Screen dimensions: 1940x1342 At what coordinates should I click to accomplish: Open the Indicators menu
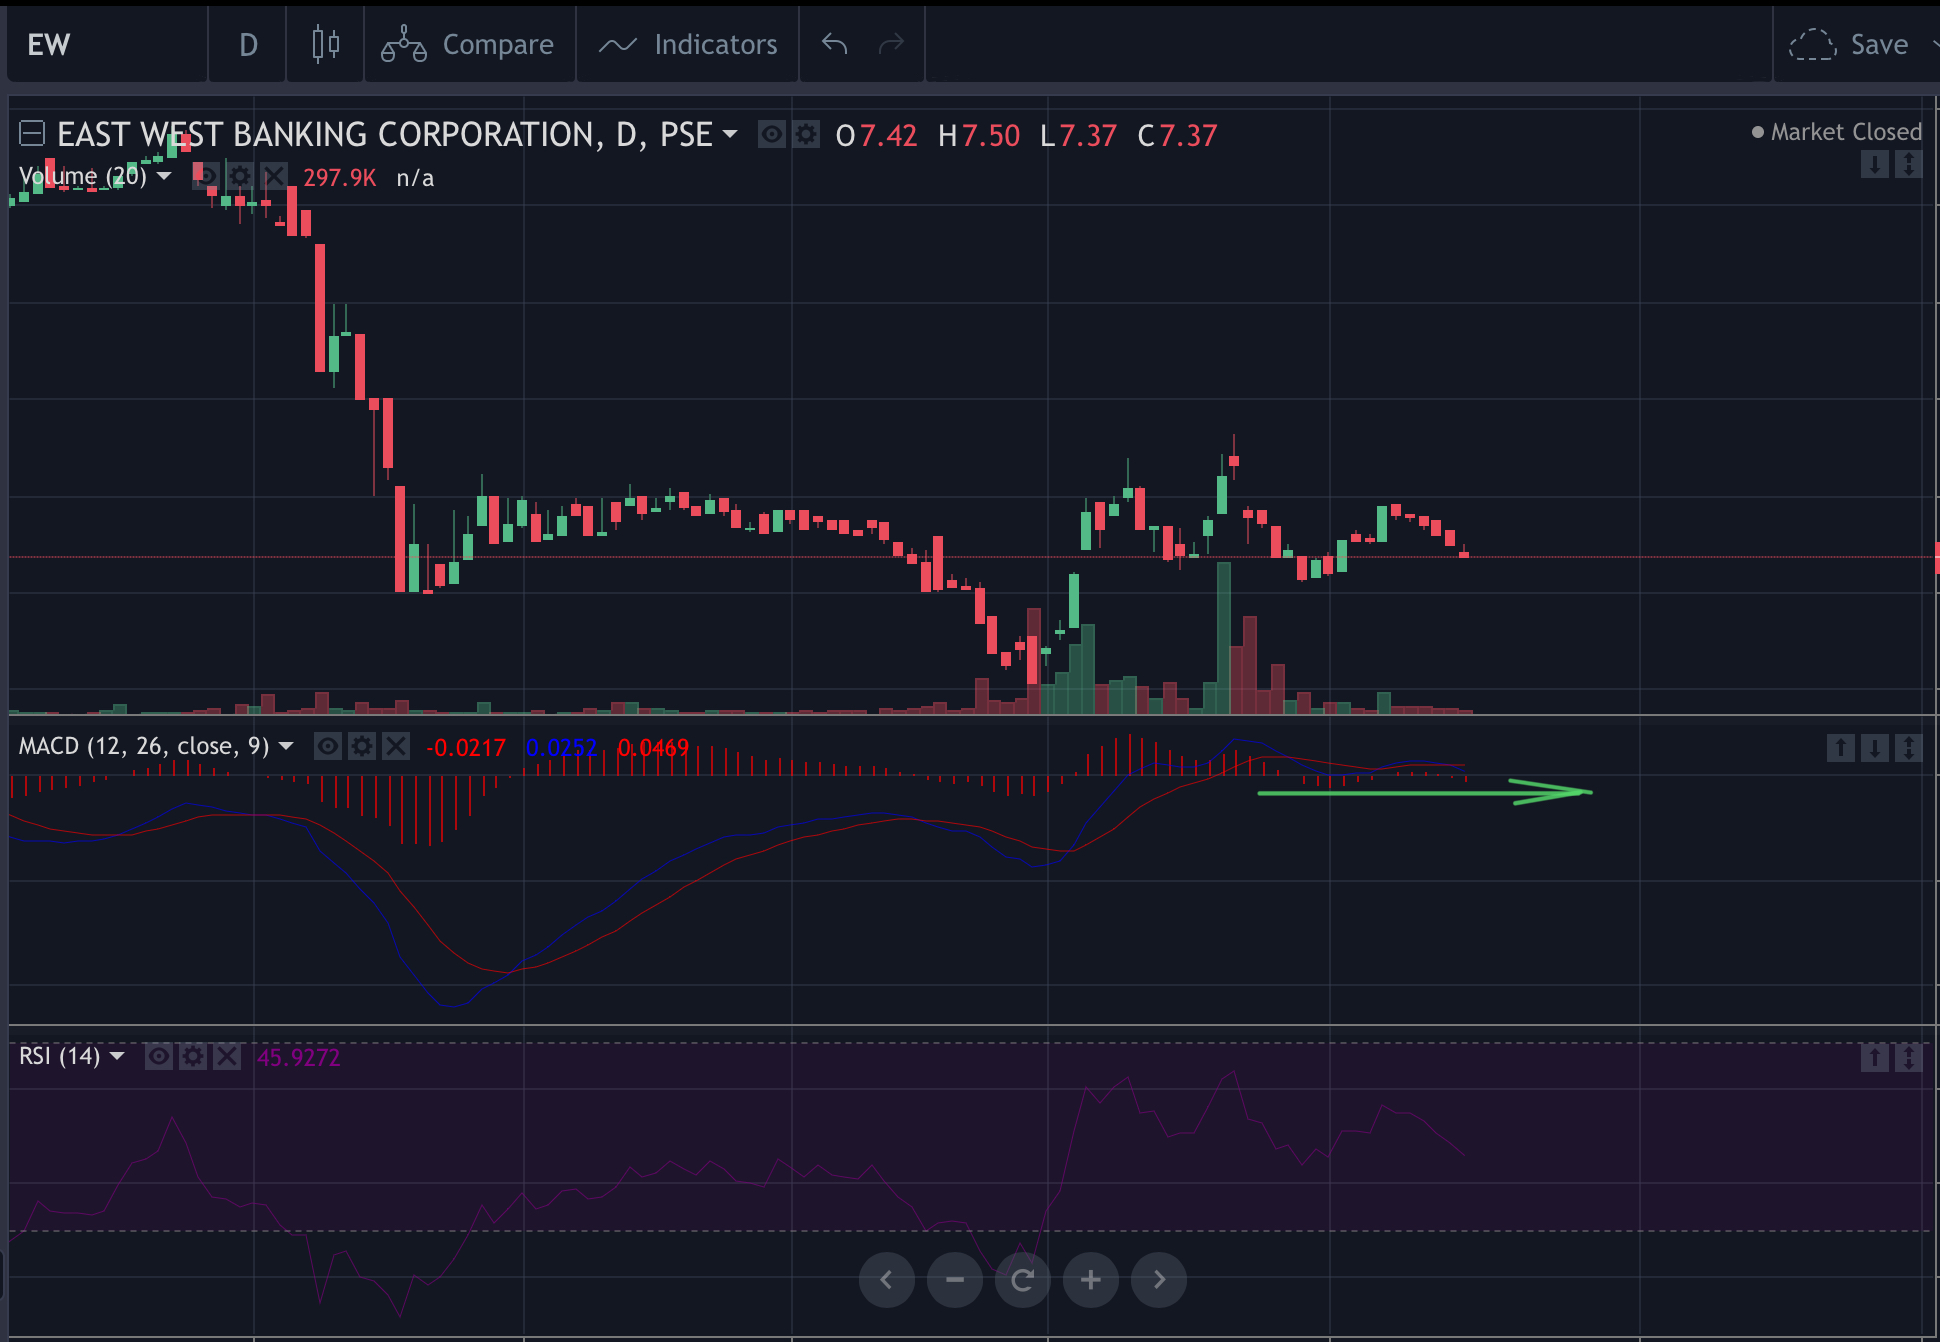click(688, 45)
